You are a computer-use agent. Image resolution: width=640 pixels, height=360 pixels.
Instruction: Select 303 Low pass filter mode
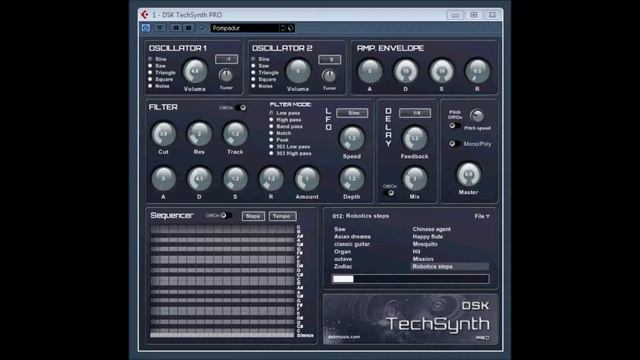(x=290, y=147)
